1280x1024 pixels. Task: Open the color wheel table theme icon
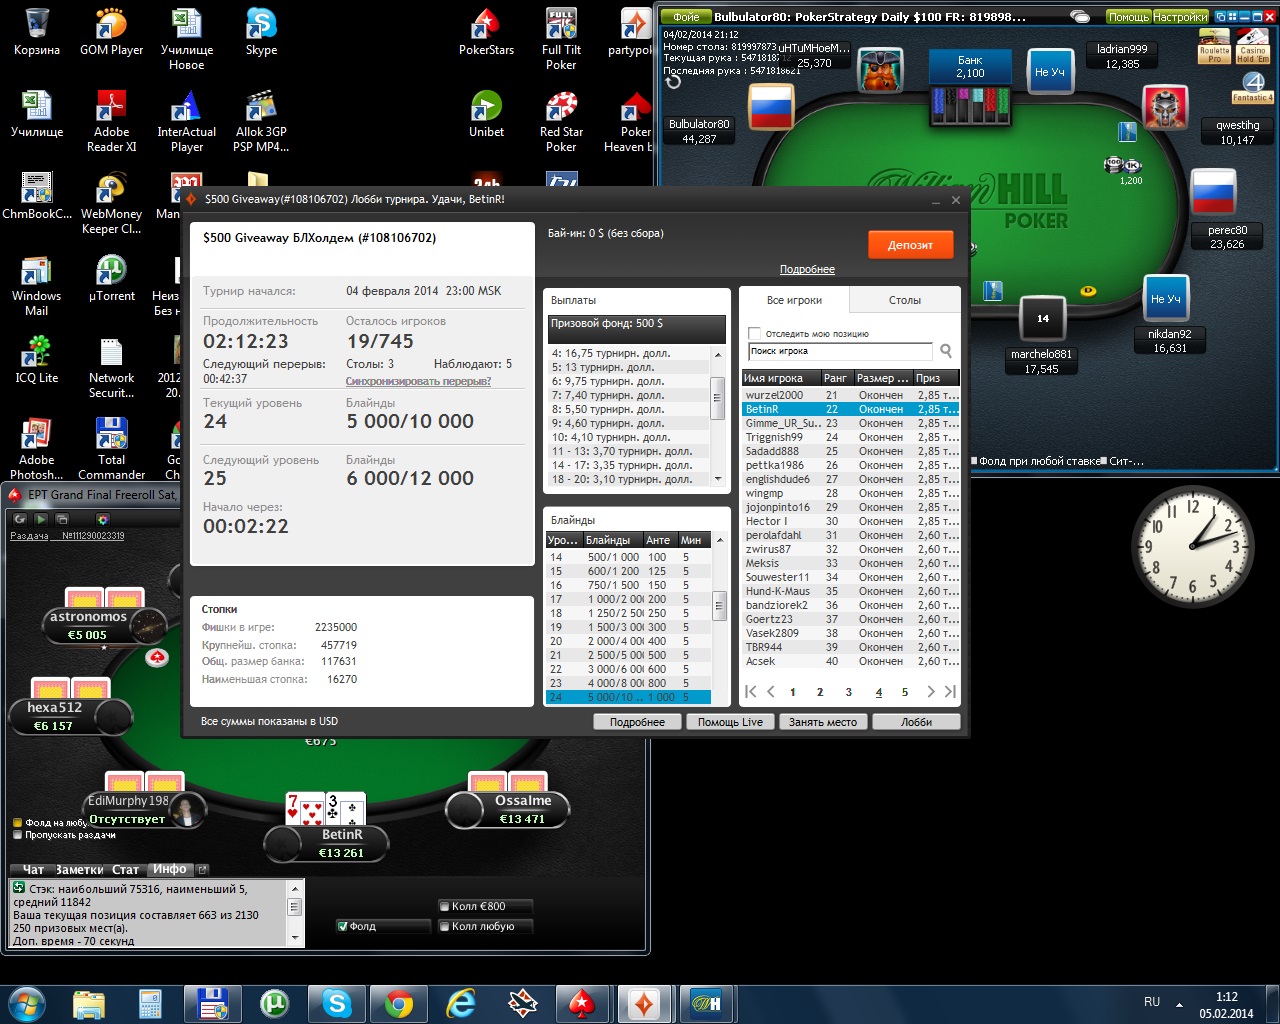(x=102, y=519)
